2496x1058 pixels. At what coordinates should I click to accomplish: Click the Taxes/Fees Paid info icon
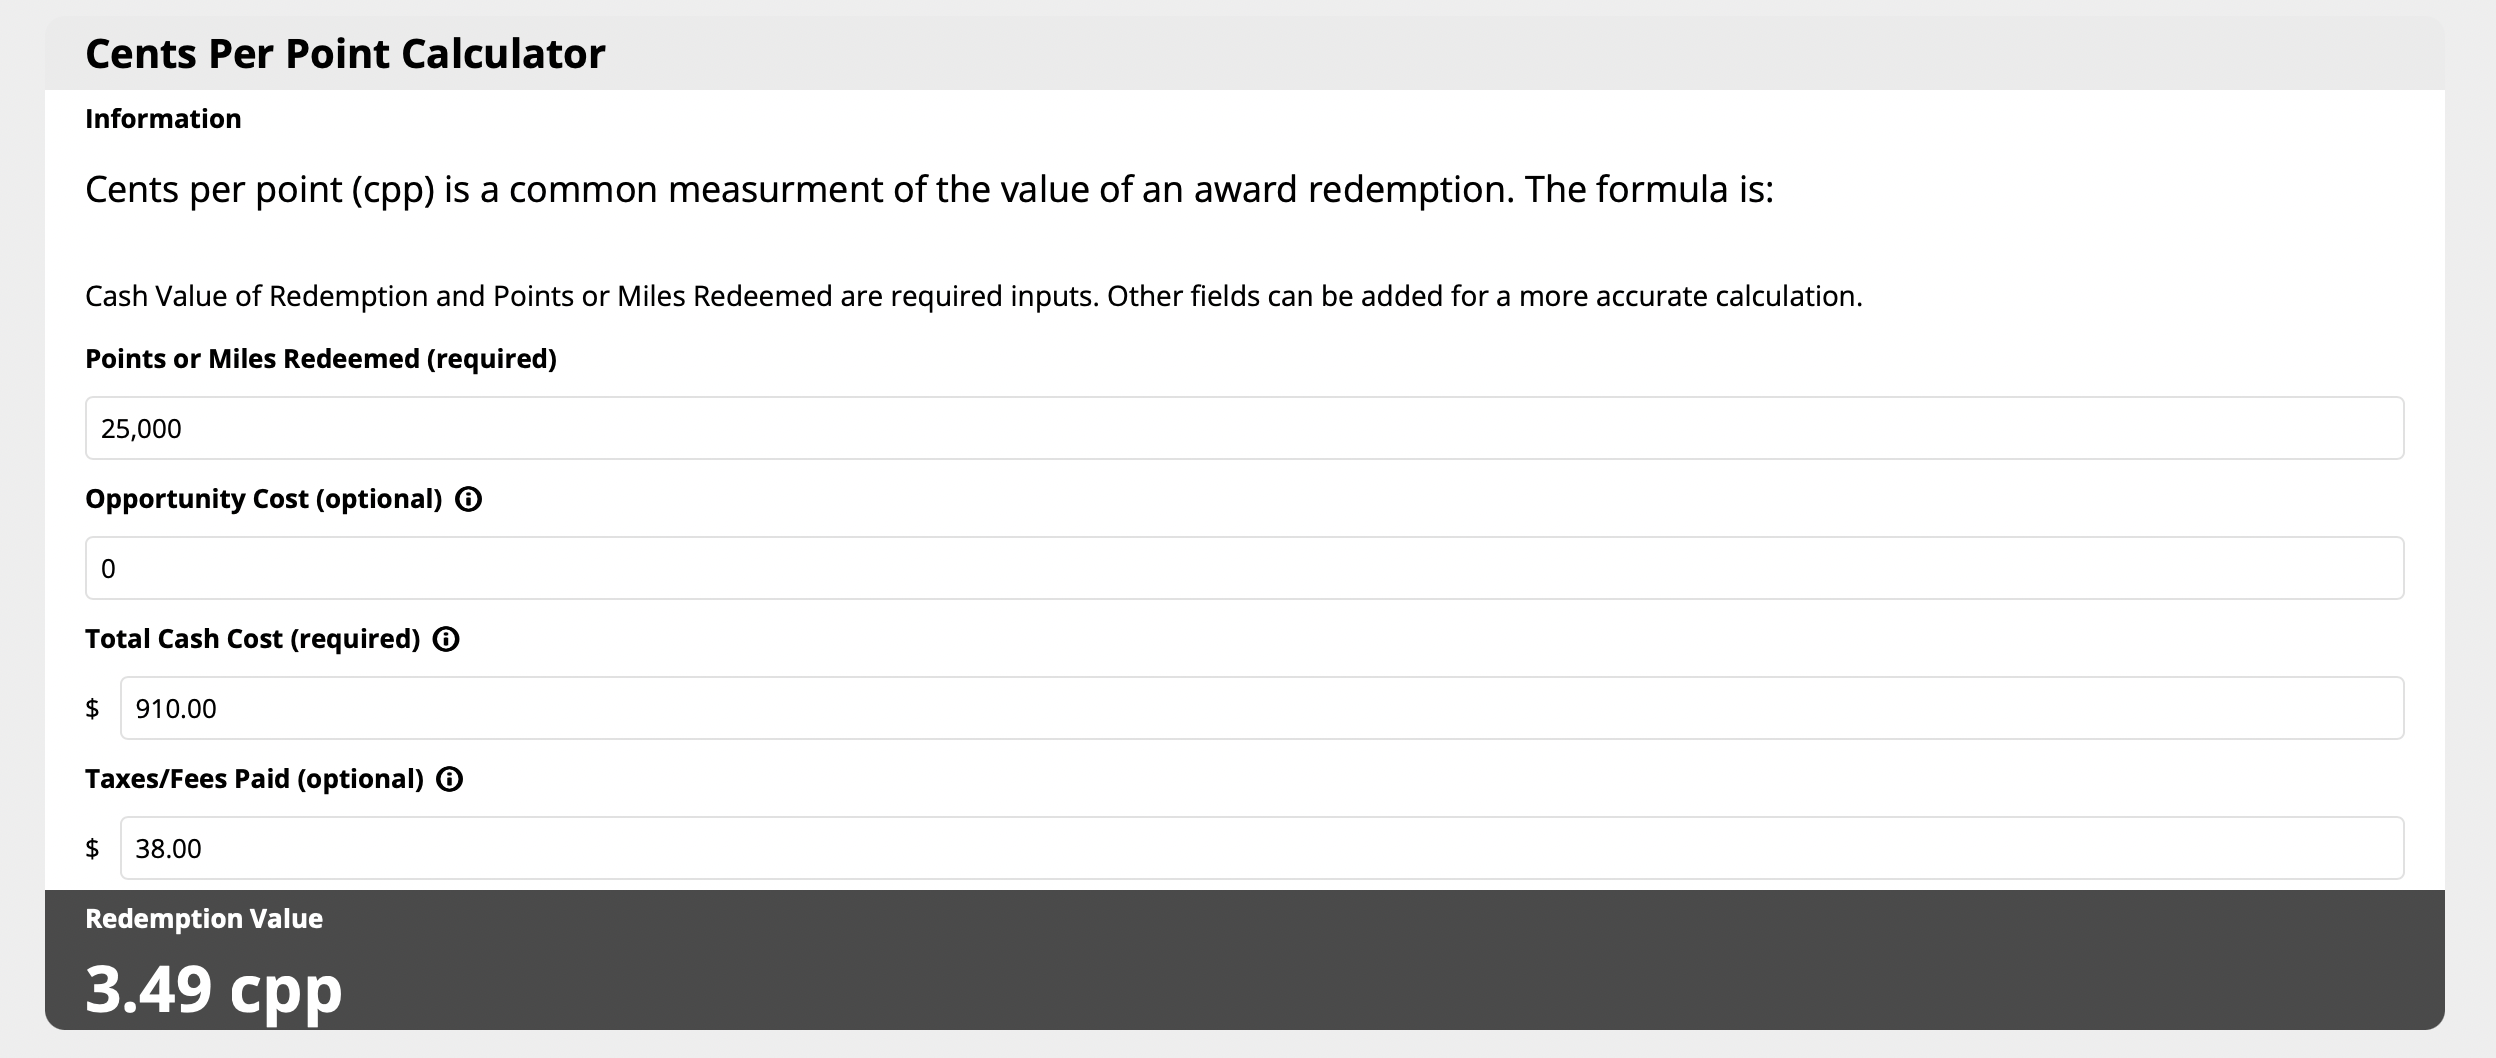coord(450,779)
